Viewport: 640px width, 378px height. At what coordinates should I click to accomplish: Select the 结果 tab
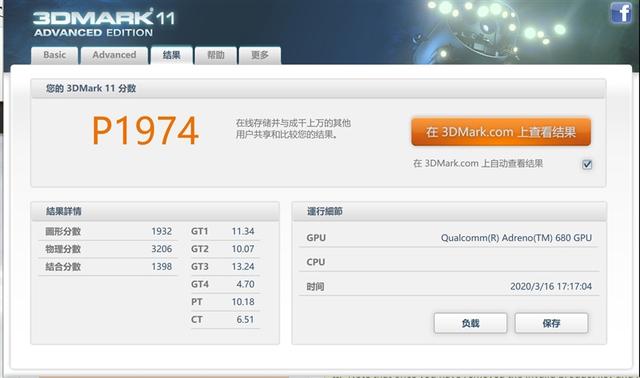click(171, 55)
